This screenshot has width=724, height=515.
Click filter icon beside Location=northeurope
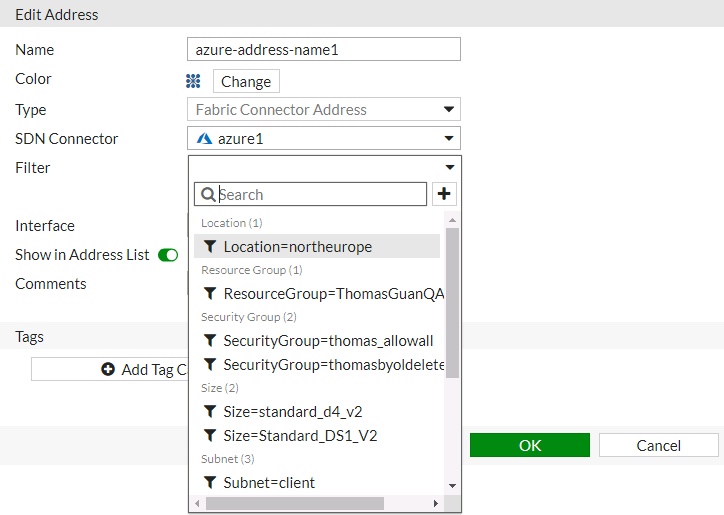point(210,247)
